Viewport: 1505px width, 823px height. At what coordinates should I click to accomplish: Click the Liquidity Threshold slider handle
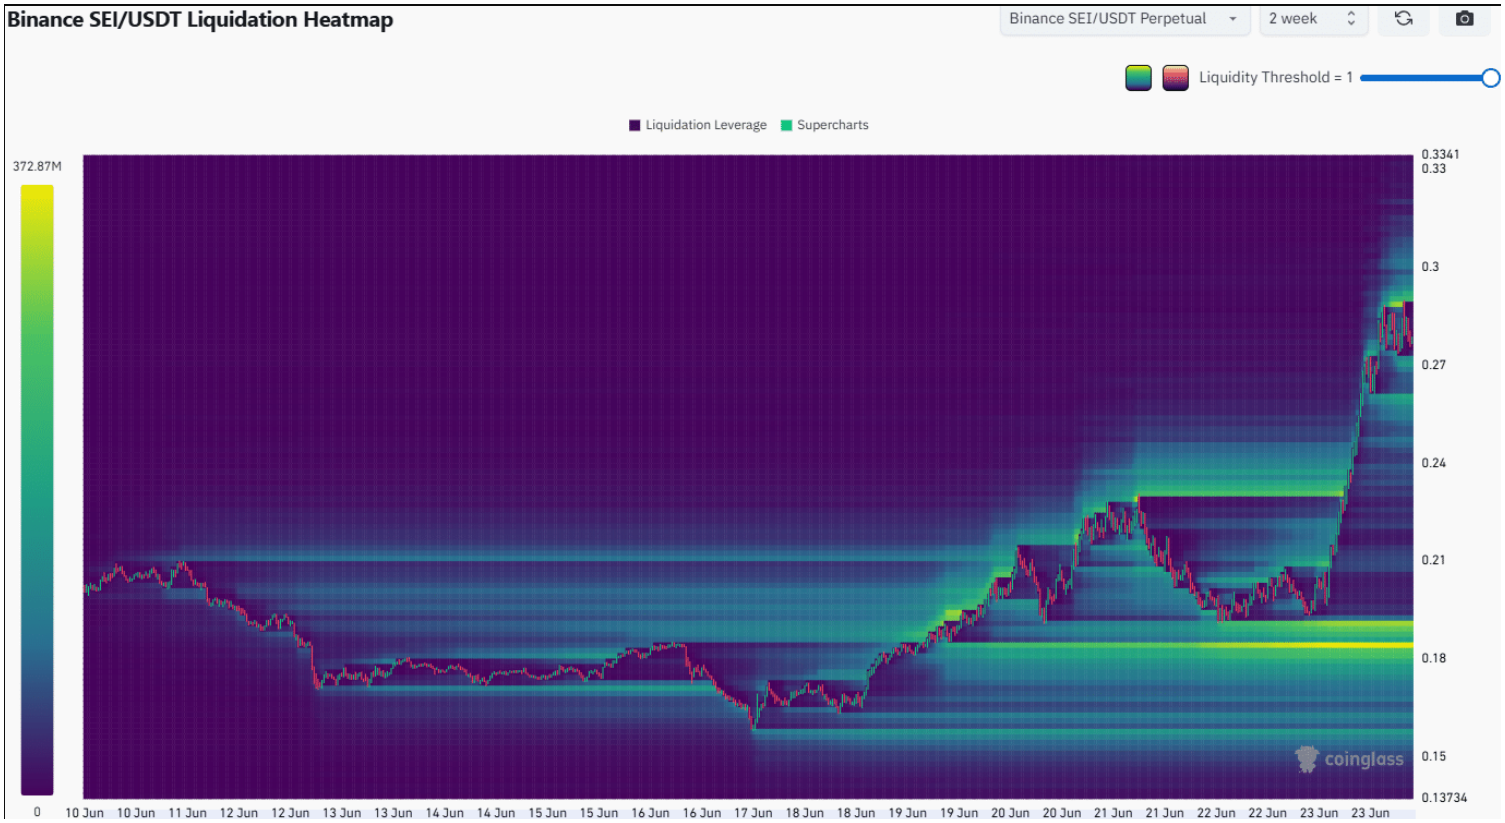tap(1490, 78)
